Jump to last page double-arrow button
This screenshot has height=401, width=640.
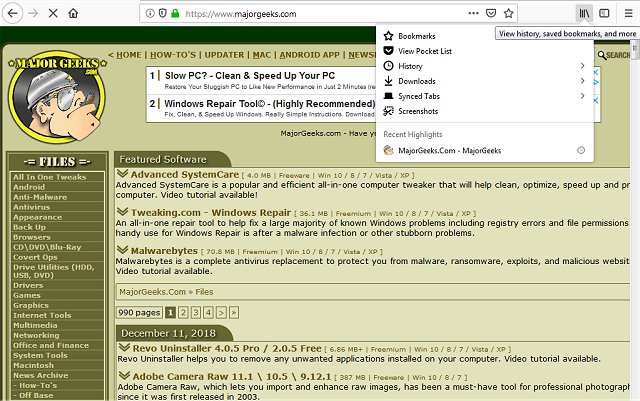(234, 313)
